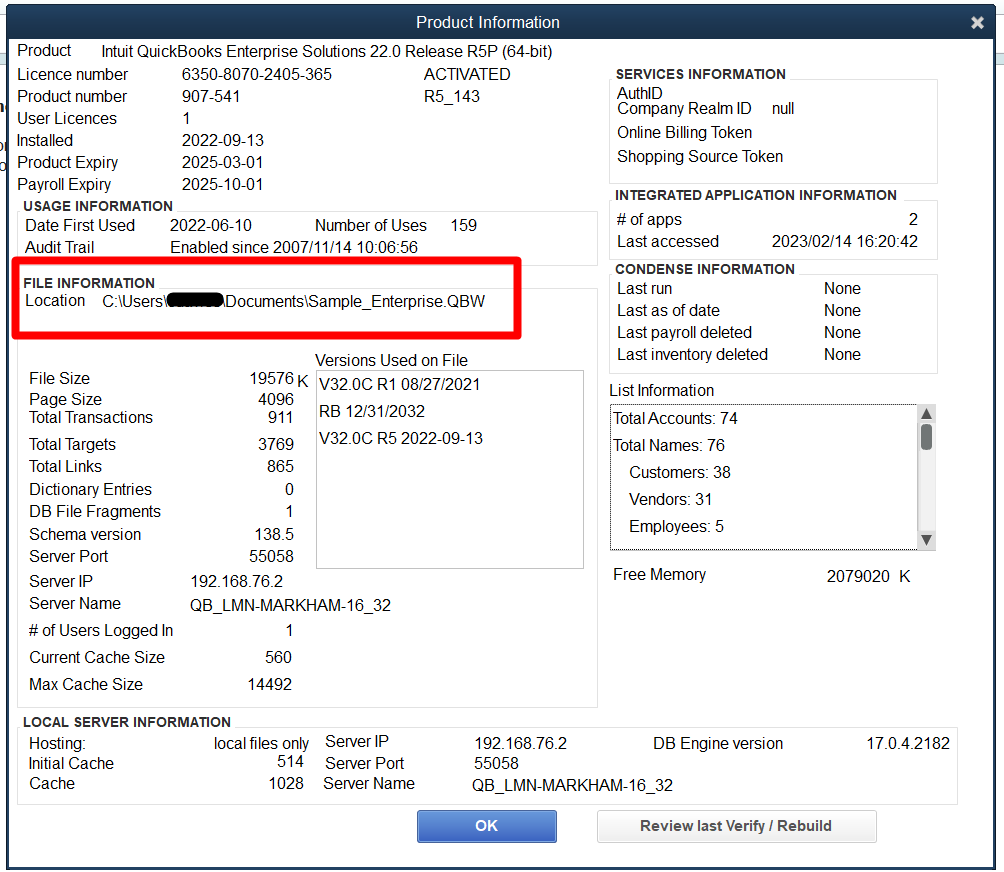
Task: Click the OK button
Action: coord(487,826)
